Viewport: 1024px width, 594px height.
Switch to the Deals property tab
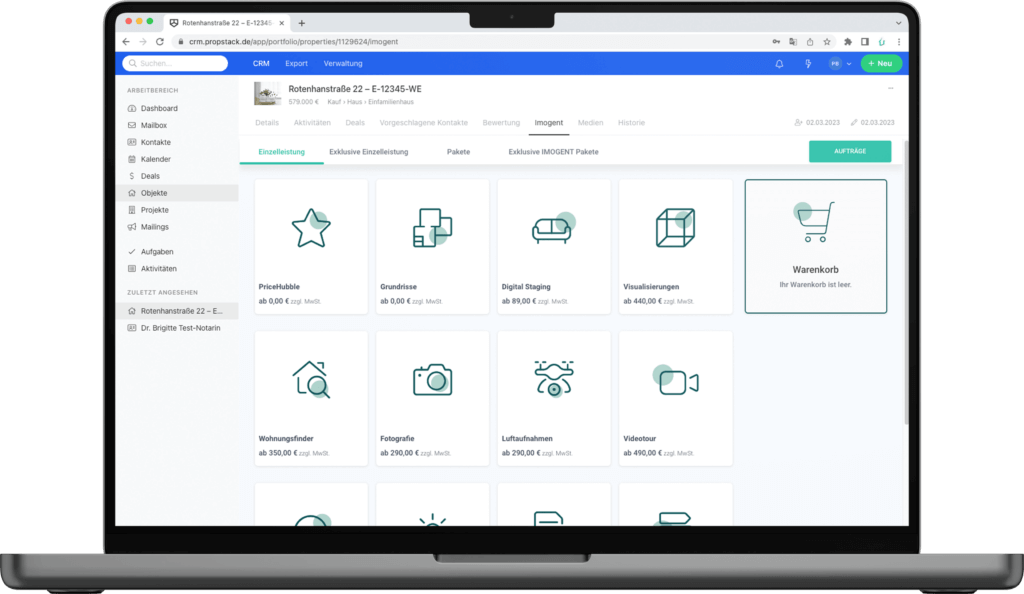coord(355,123)
